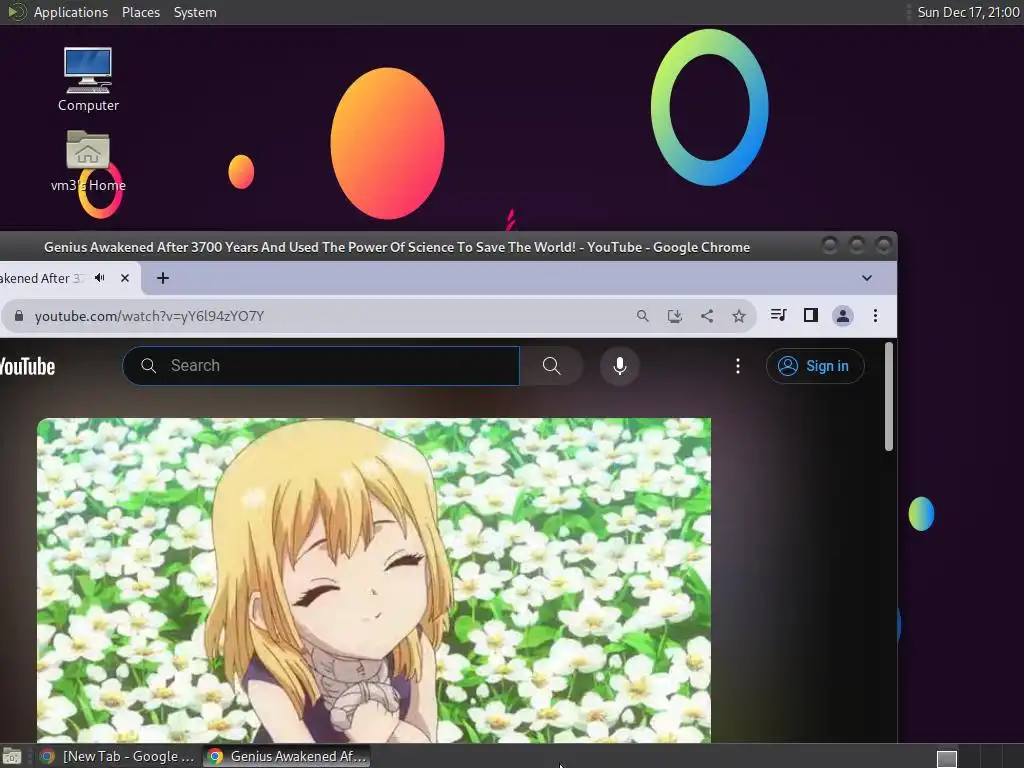Search with voice using microphone button
This screenshot has height=768, width=1024.
(x=620, y=366)
